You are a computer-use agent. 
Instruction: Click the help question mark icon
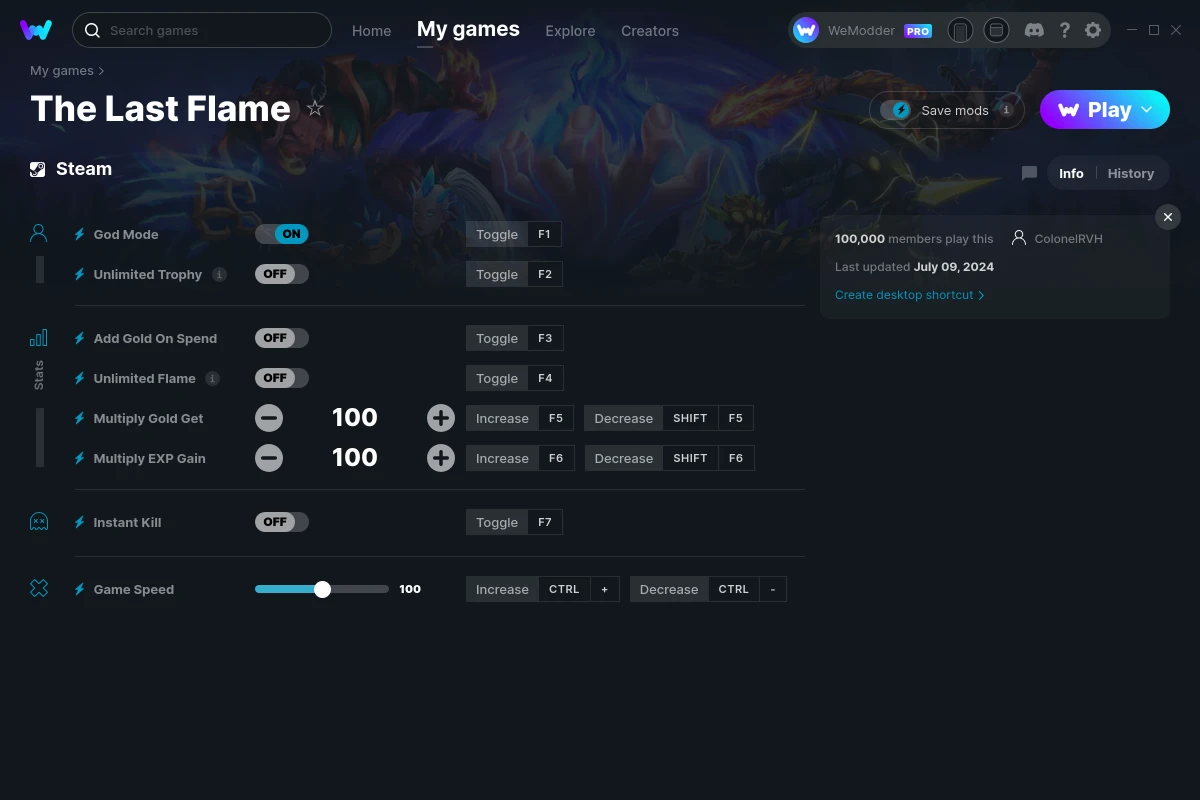[1064, 30]
